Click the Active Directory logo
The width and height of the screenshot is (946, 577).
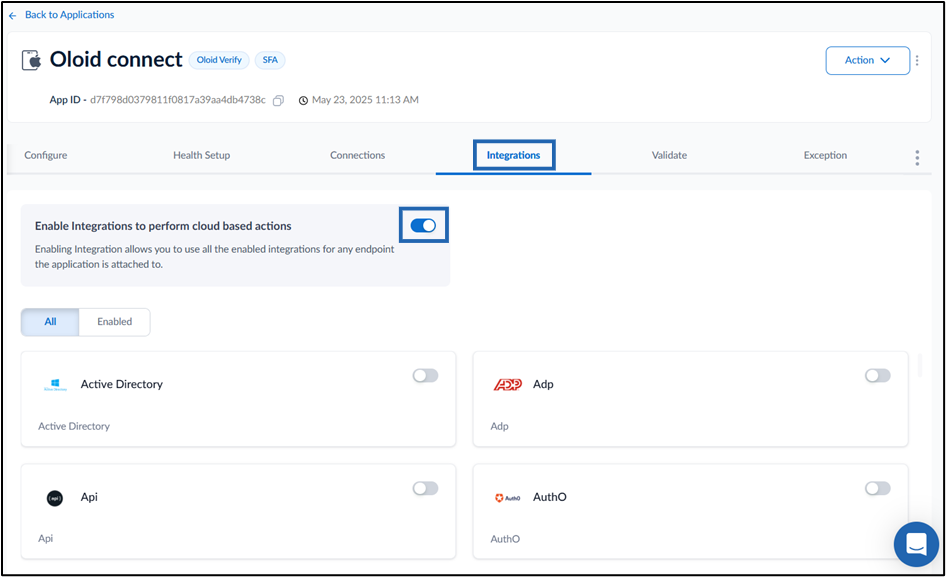(56, 384)
